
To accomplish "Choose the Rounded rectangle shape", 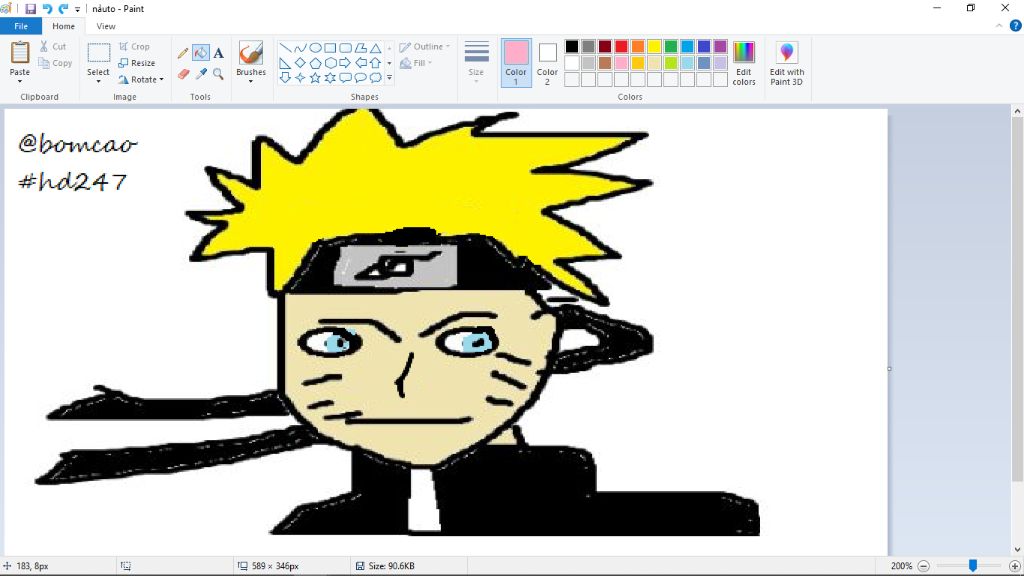I will pyautogui.click(x=345, y=48).
